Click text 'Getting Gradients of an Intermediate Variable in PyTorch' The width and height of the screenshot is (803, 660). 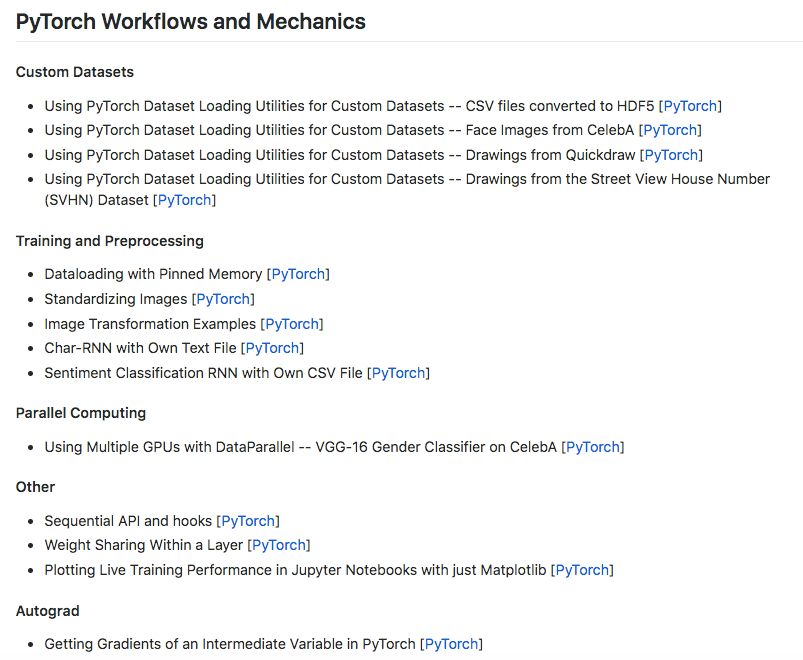230,644
